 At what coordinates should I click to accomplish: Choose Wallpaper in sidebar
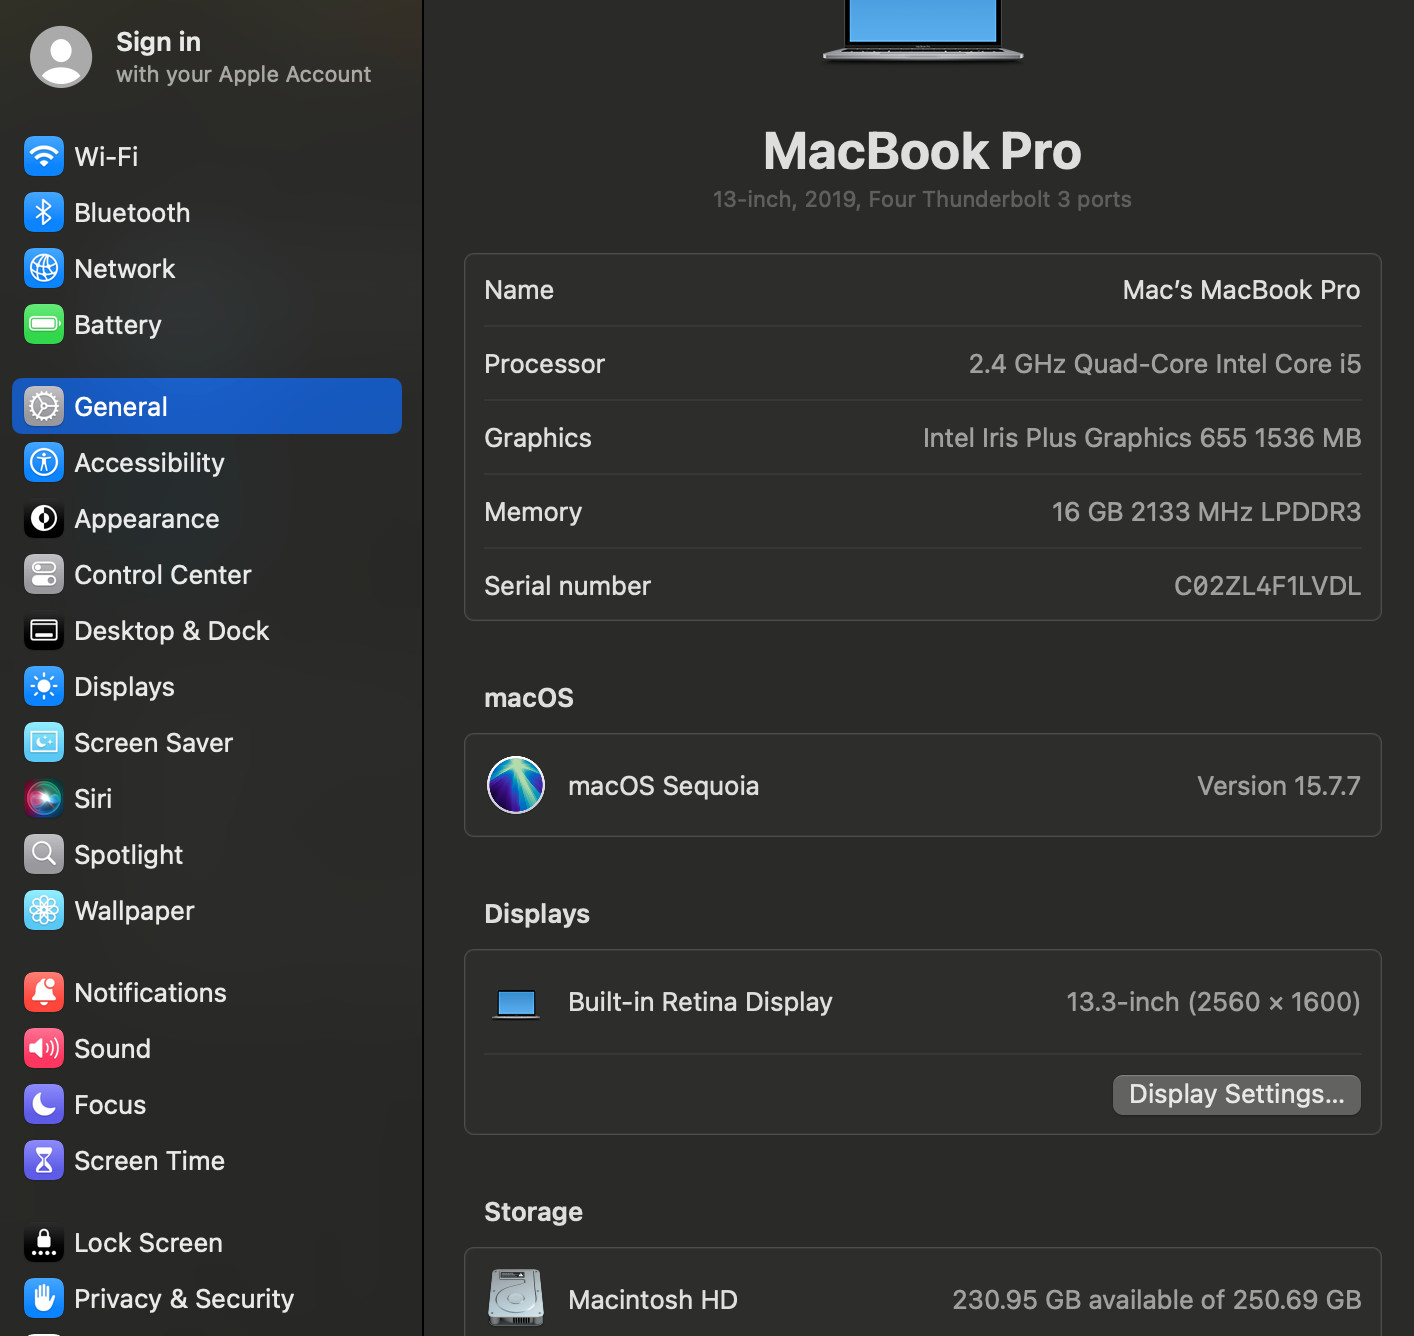click(207, 910)
